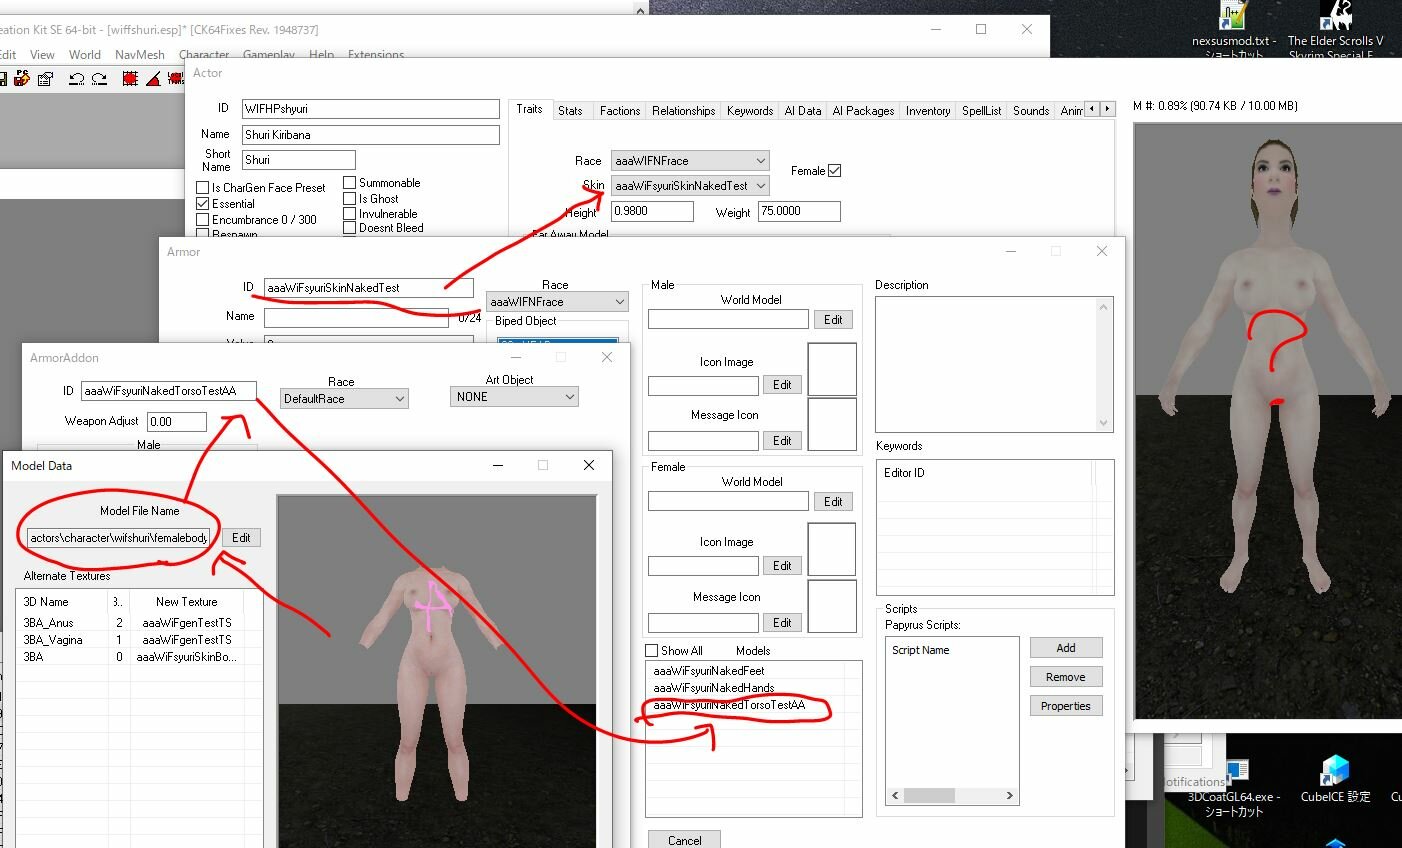Click the Undo arrow in Creation Kit toolbar
1402x848 pixels.
76,79
